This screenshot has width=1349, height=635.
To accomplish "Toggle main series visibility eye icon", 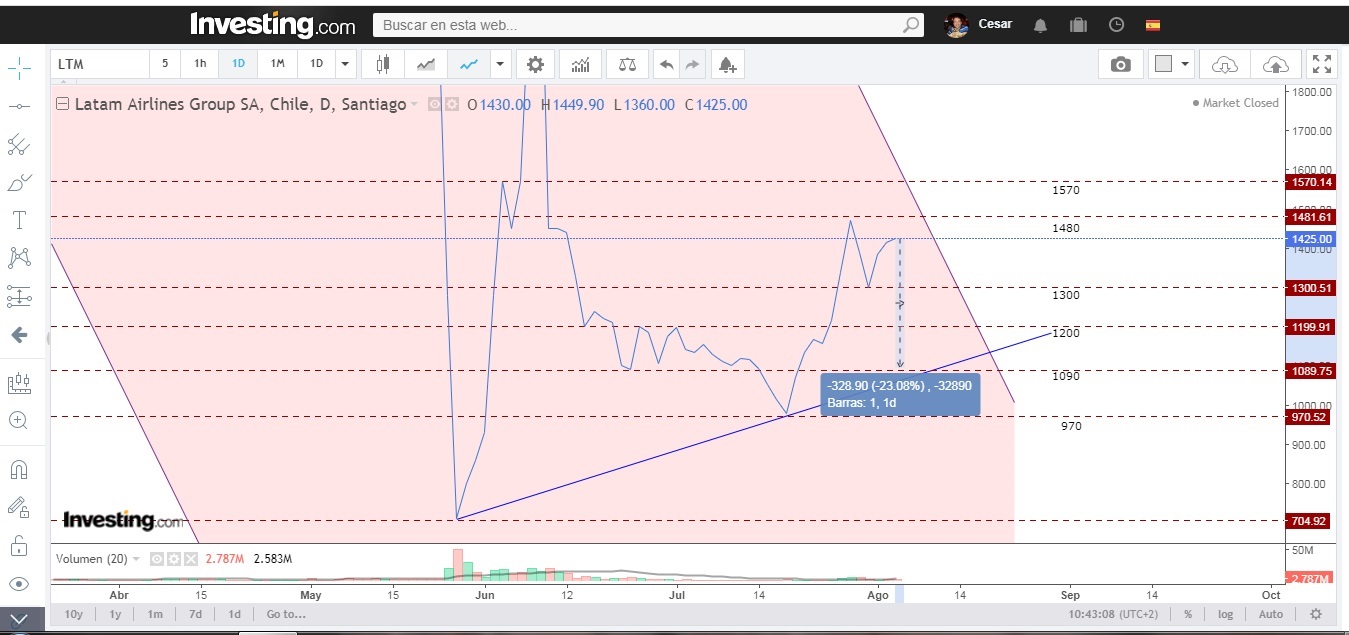I will click(x=434, y=104).
